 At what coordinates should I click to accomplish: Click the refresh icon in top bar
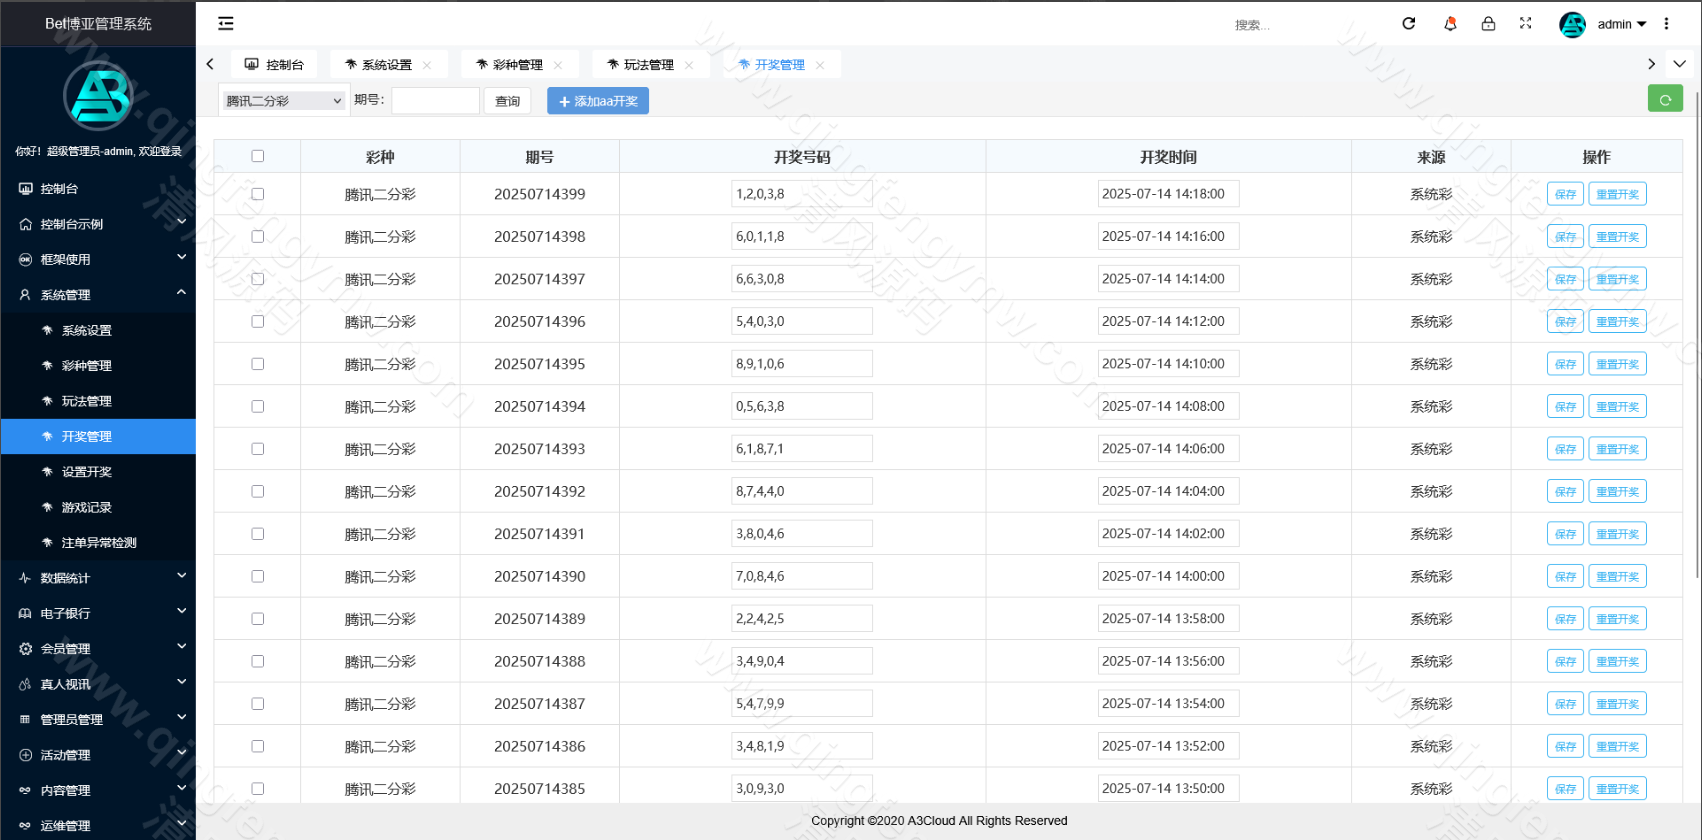point(1408,24)
